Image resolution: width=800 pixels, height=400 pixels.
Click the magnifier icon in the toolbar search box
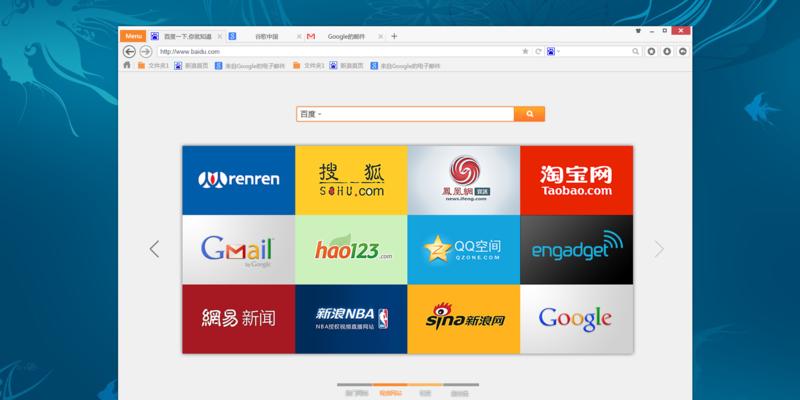[x=635, y=52]
